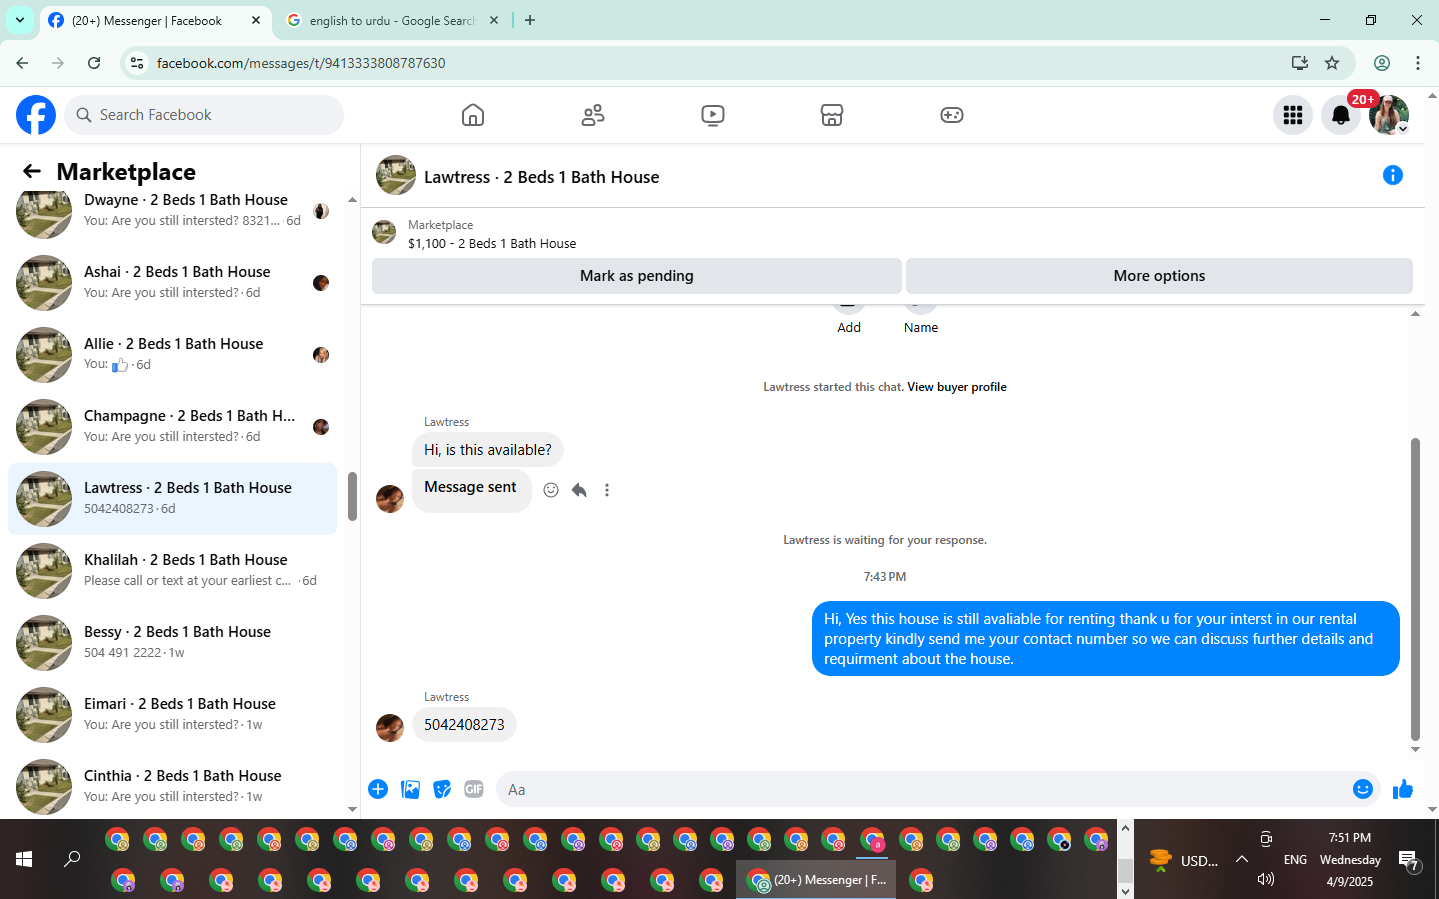Click the install app icon in address bar
The image size is (1439, 899).
pyautogui.click(x=1300, y=63)
